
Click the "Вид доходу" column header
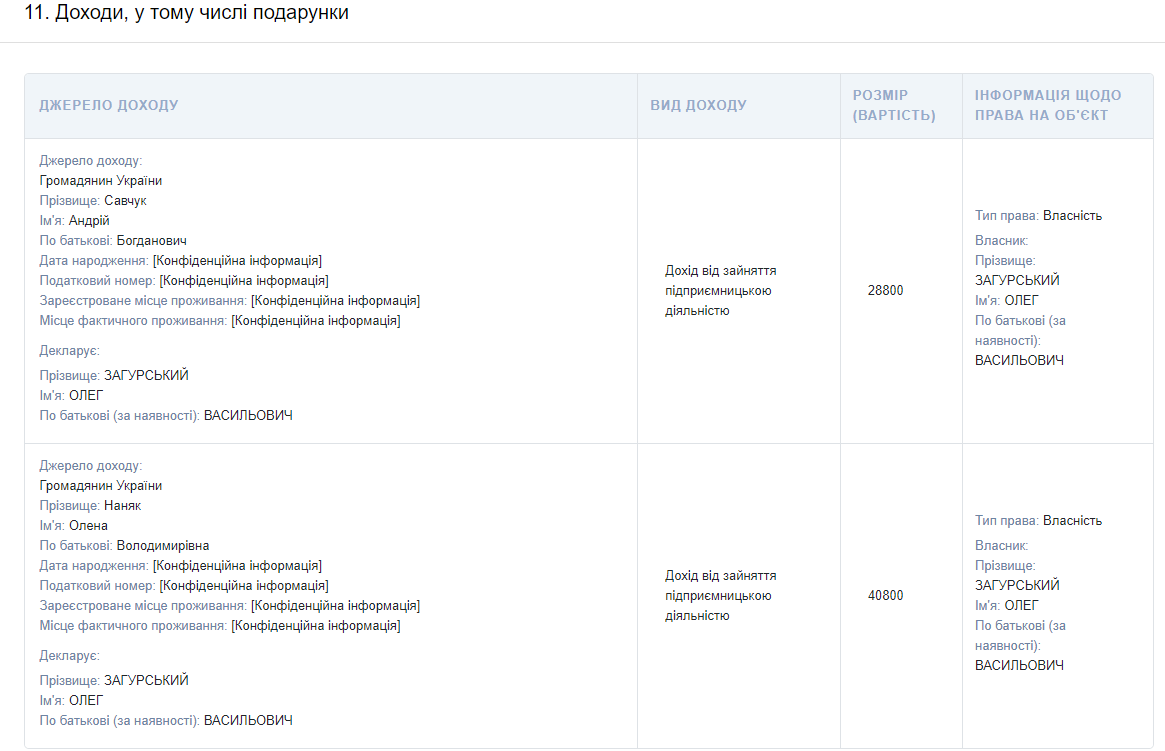(x=698, y=105)
